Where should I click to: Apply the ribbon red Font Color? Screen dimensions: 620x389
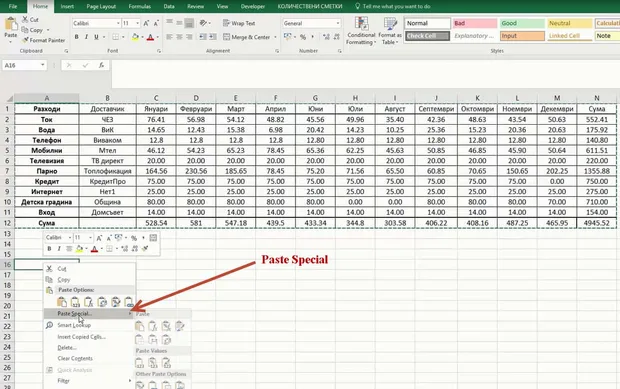tap(150, 37)
